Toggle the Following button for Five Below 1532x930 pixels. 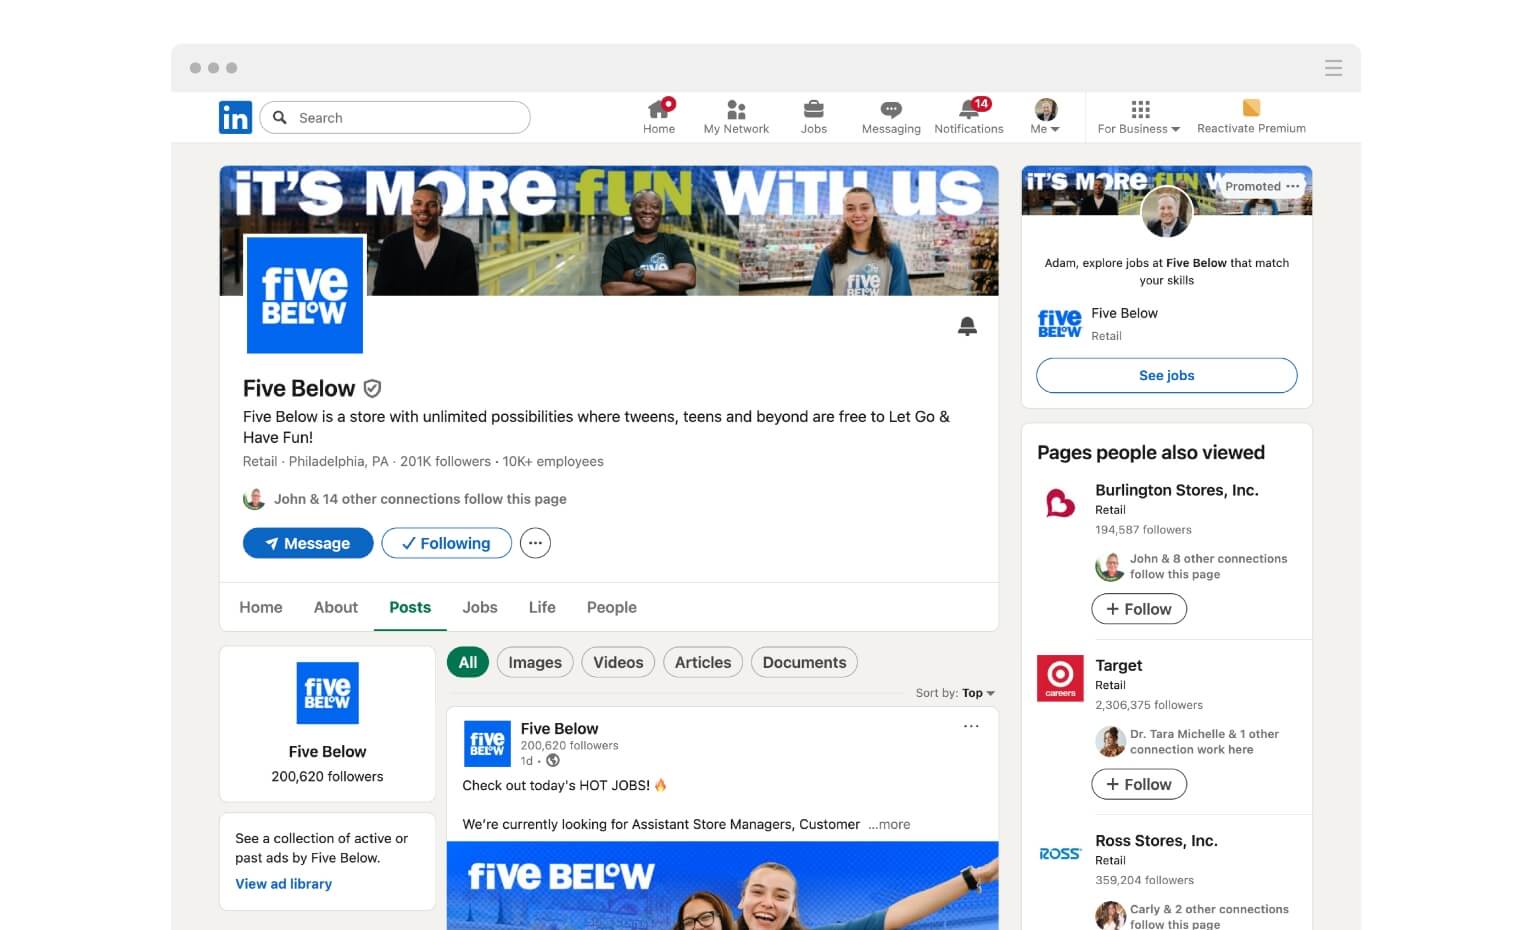pos(446,543)
